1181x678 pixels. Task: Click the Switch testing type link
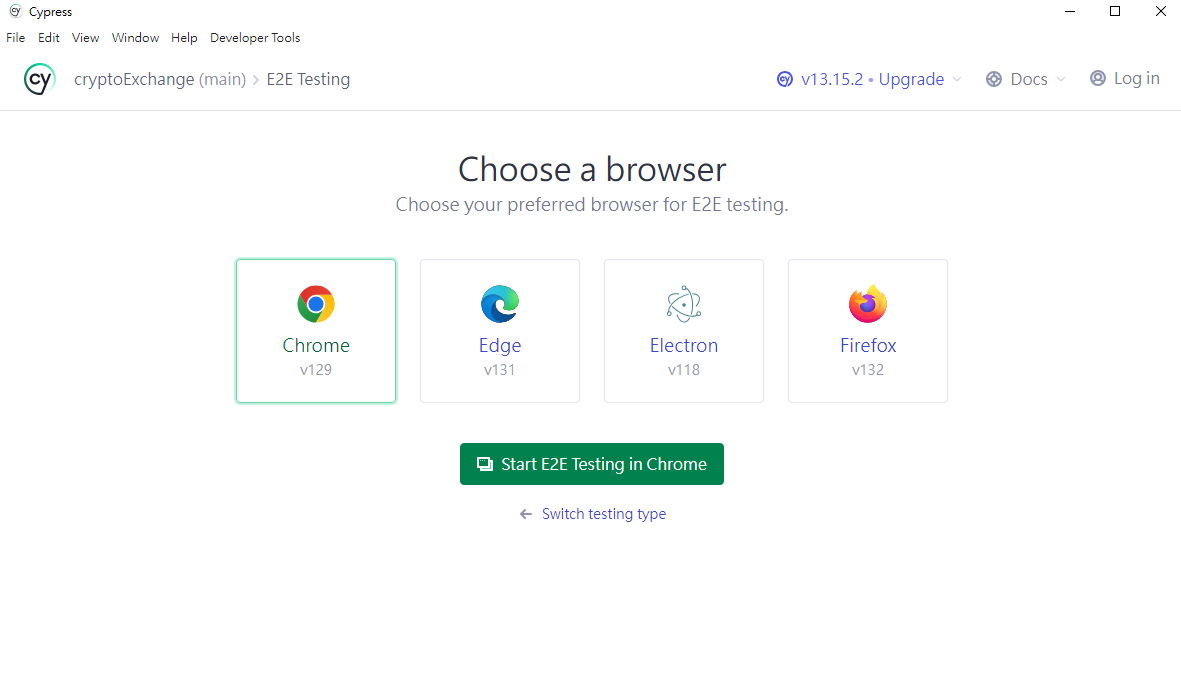tap(603, 514)
